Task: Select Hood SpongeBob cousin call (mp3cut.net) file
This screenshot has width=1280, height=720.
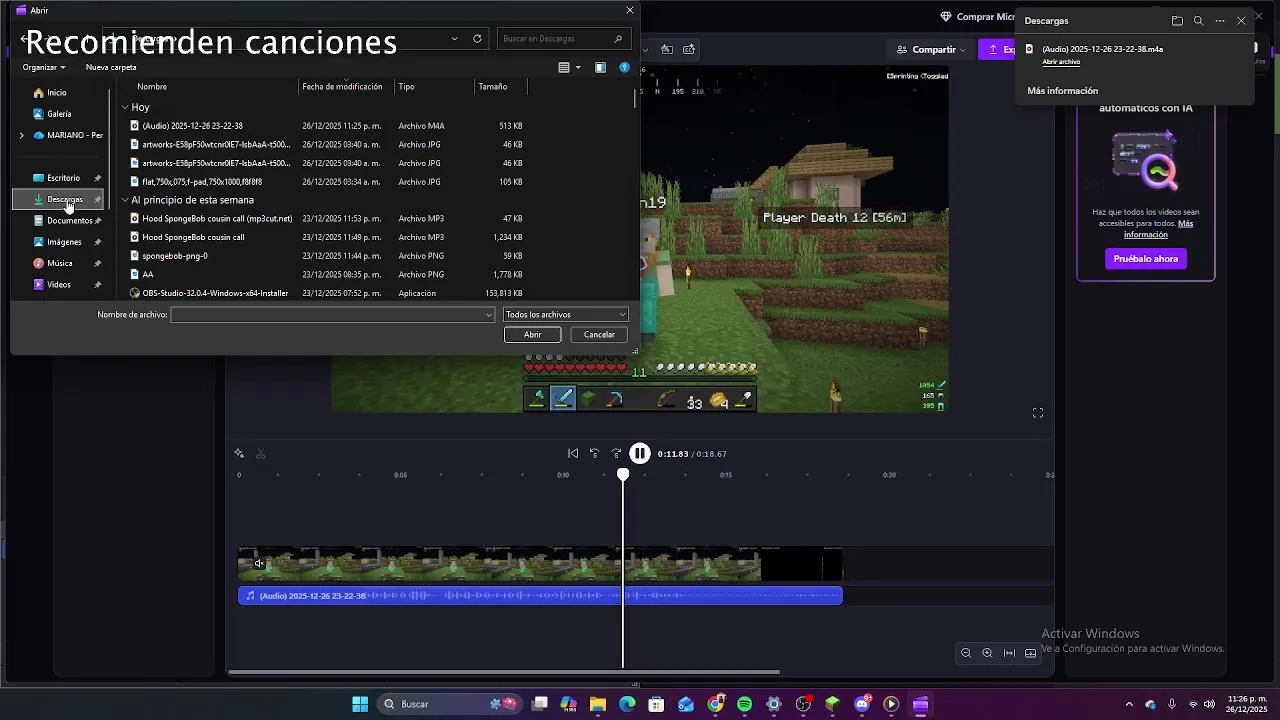Action: (217, 219)
